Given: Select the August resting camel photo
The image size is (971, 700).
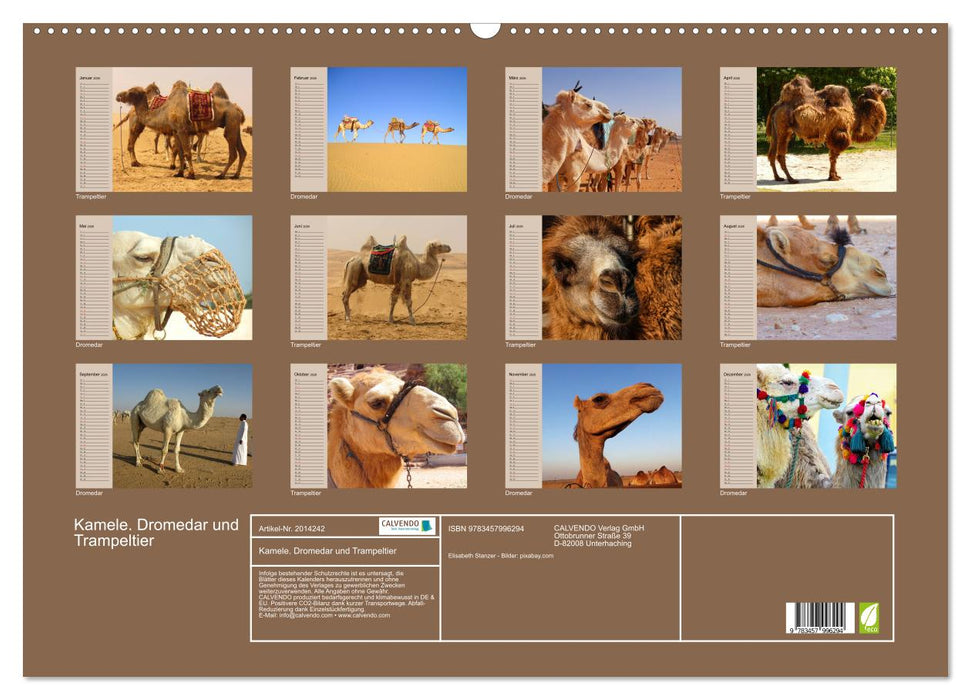Looking at the screenshot, I should [x=826, y=277].
